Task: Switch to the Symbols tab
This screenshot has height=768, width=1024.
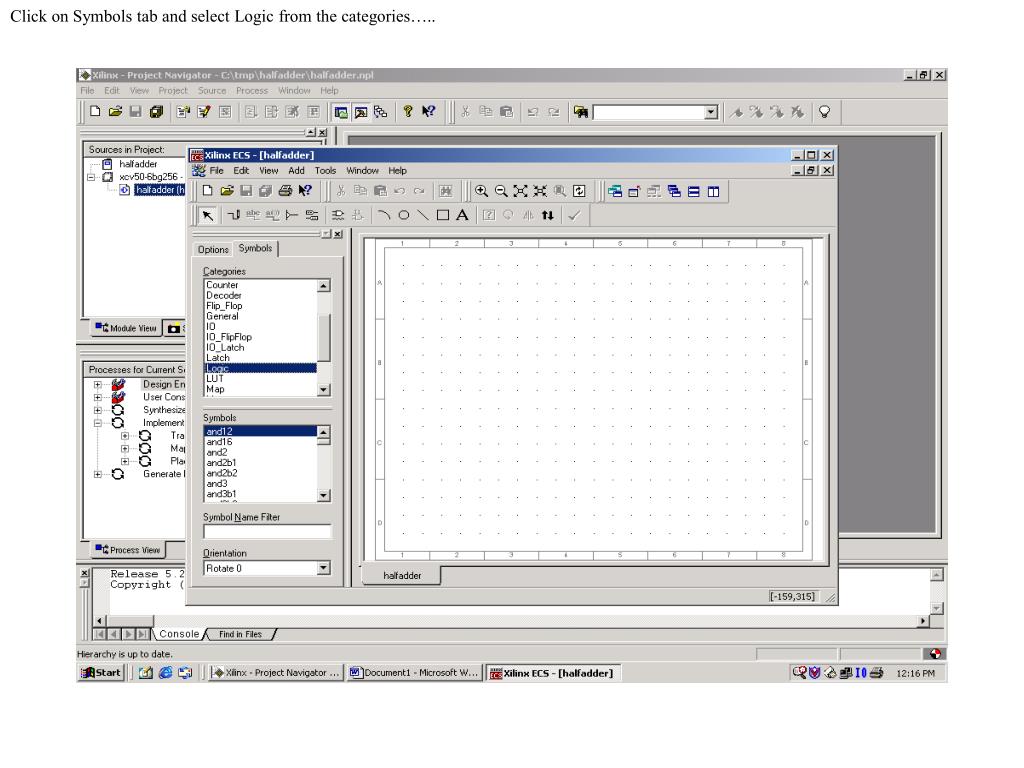Action: pos(255,248)
